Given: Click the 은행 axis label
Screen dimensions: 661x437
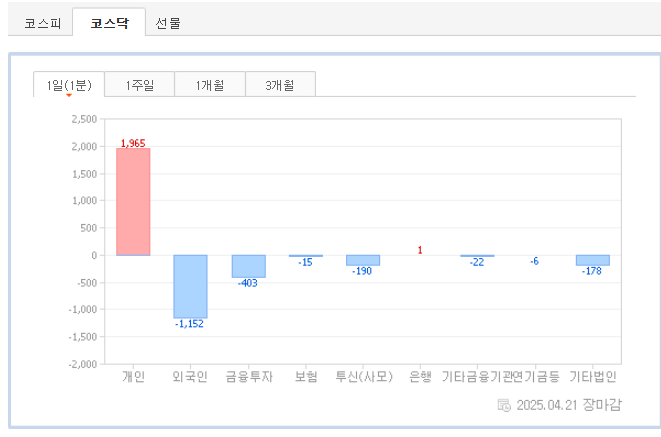Looking at the screenshot, I should tap(420, 376).
